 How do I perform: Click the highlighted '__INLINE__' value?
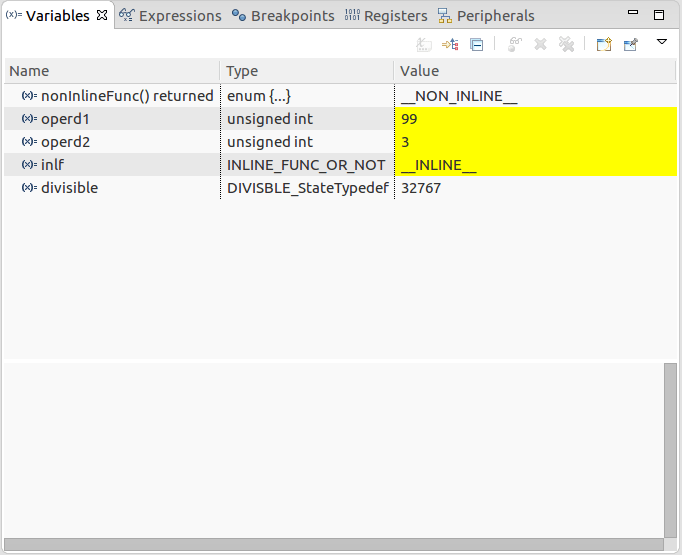tap(536, 165)
